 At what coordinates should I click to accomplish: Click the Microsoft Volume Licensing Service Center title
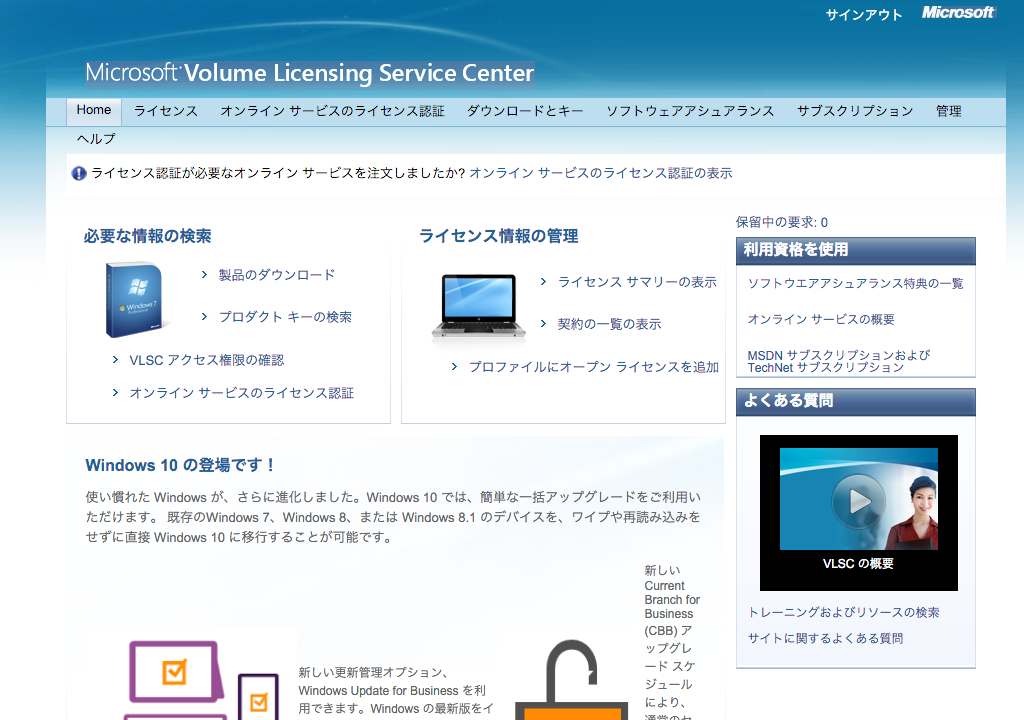pyautogui.click(x=310, y=73)
